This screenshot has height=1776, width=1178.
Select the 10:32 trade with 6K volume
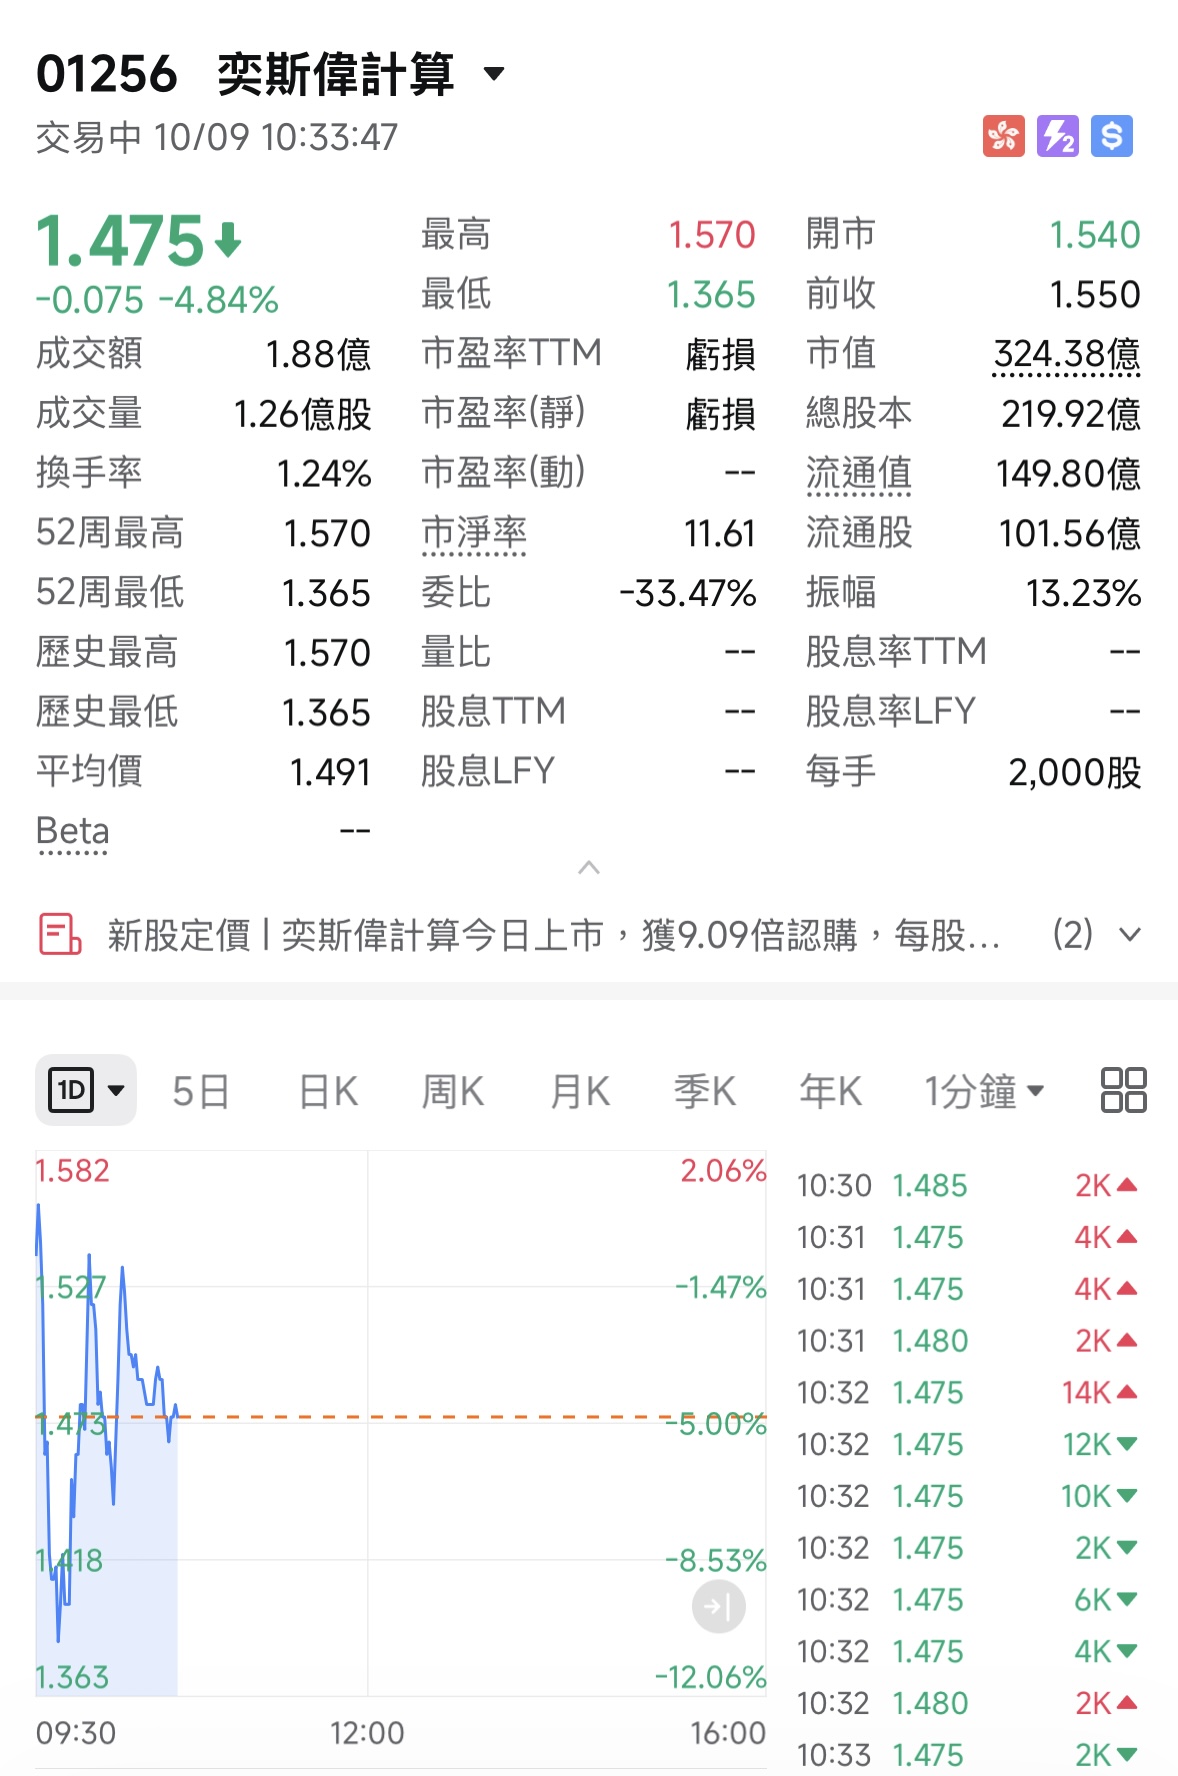(967, 1599)
